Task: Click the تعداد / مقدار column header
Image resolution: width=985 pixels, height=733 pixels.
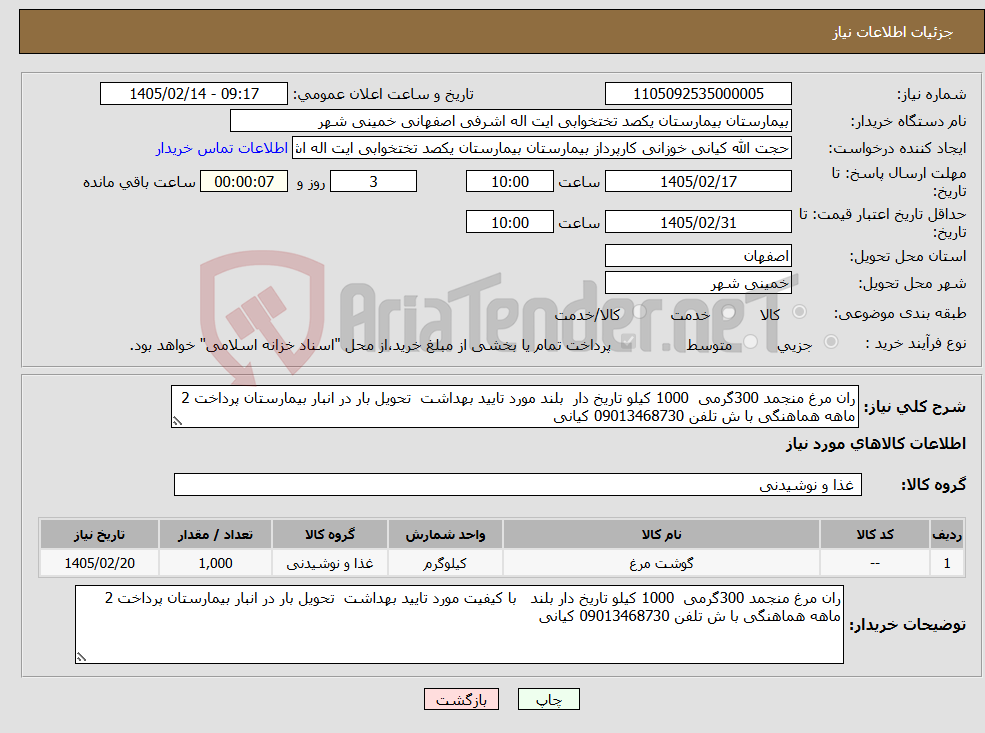Action: (x=215, y=535)
